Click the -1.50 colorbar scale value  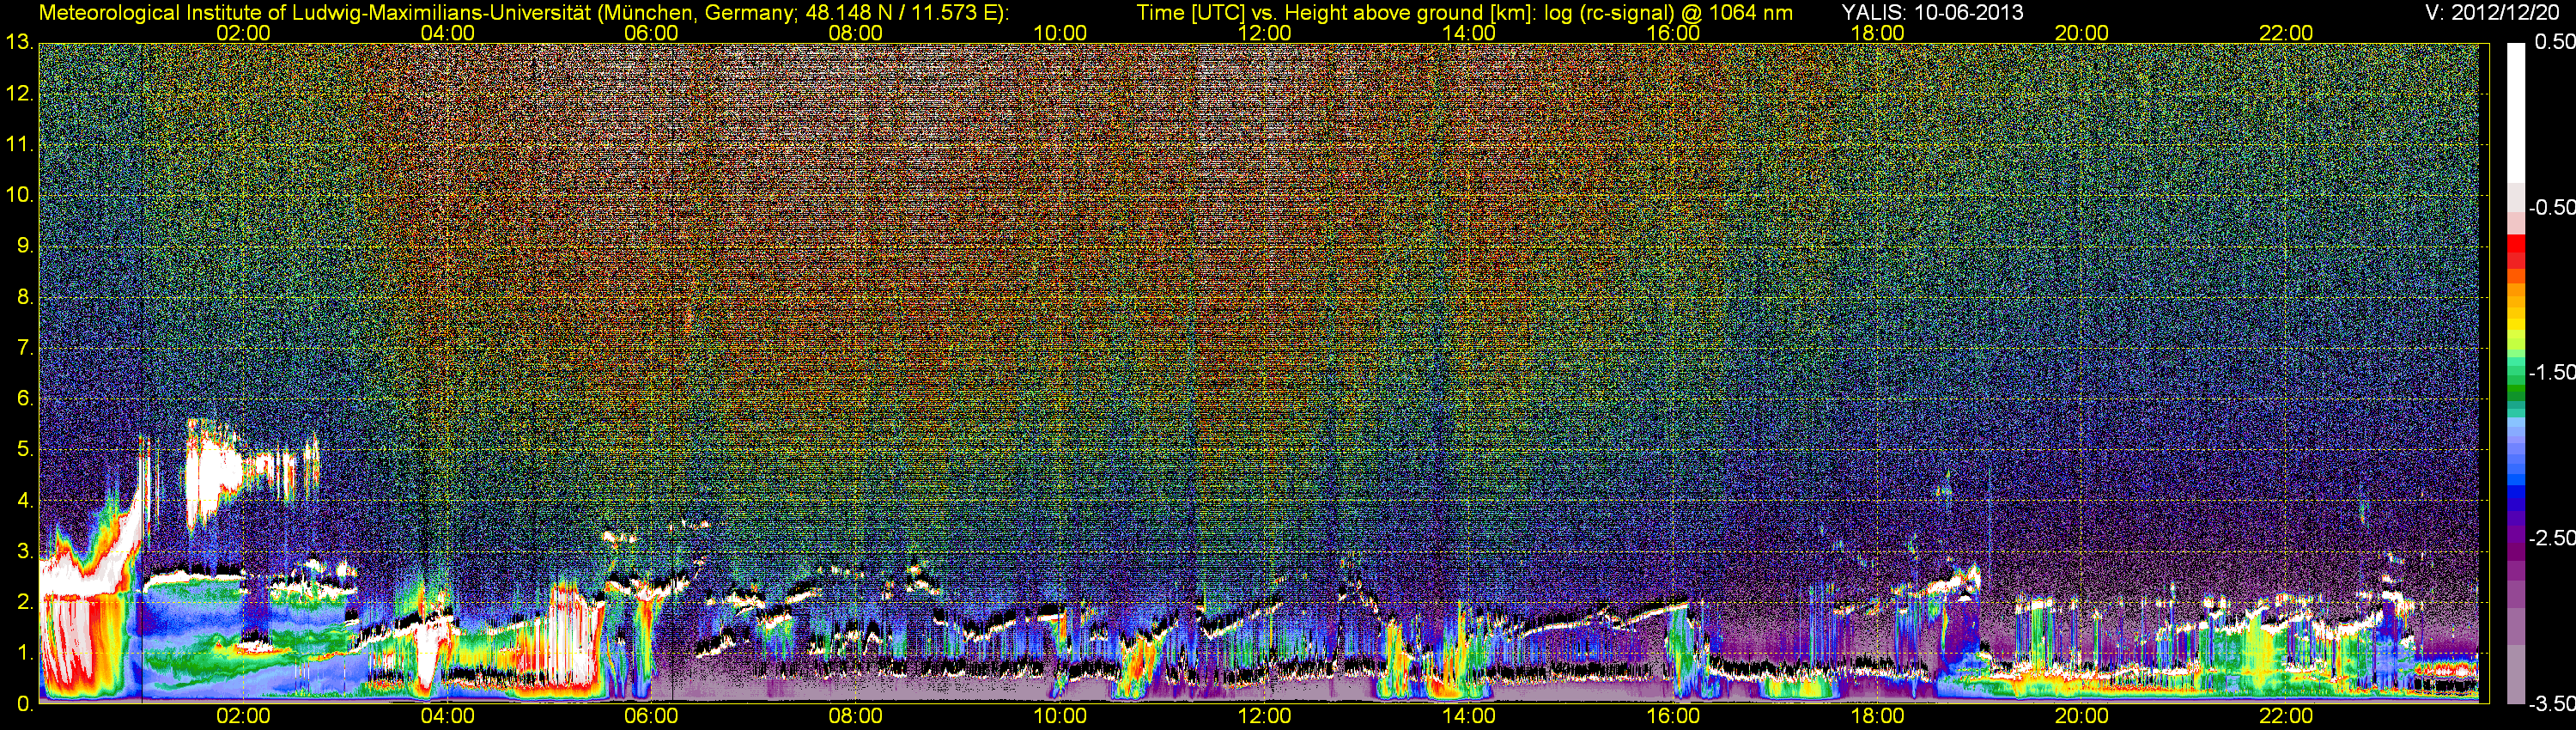tap(2551, 372)
